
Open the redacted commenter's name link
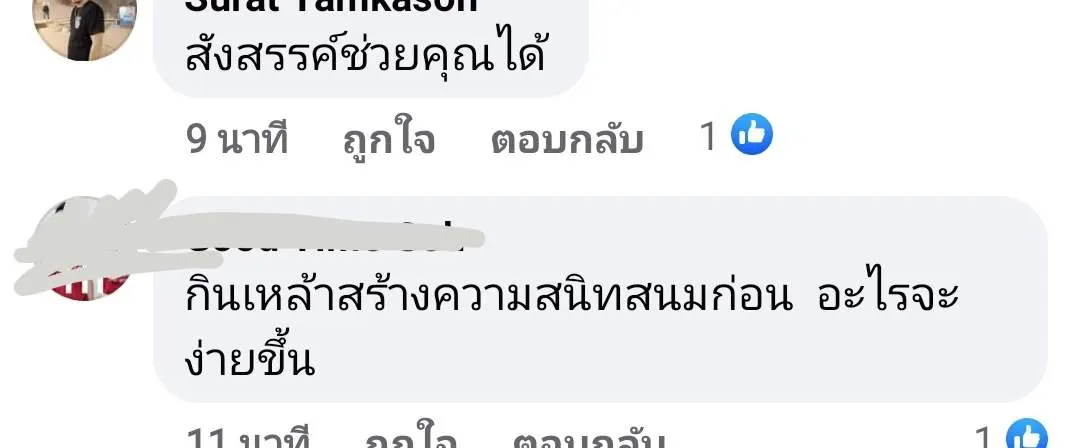click(x=322, y=236)
